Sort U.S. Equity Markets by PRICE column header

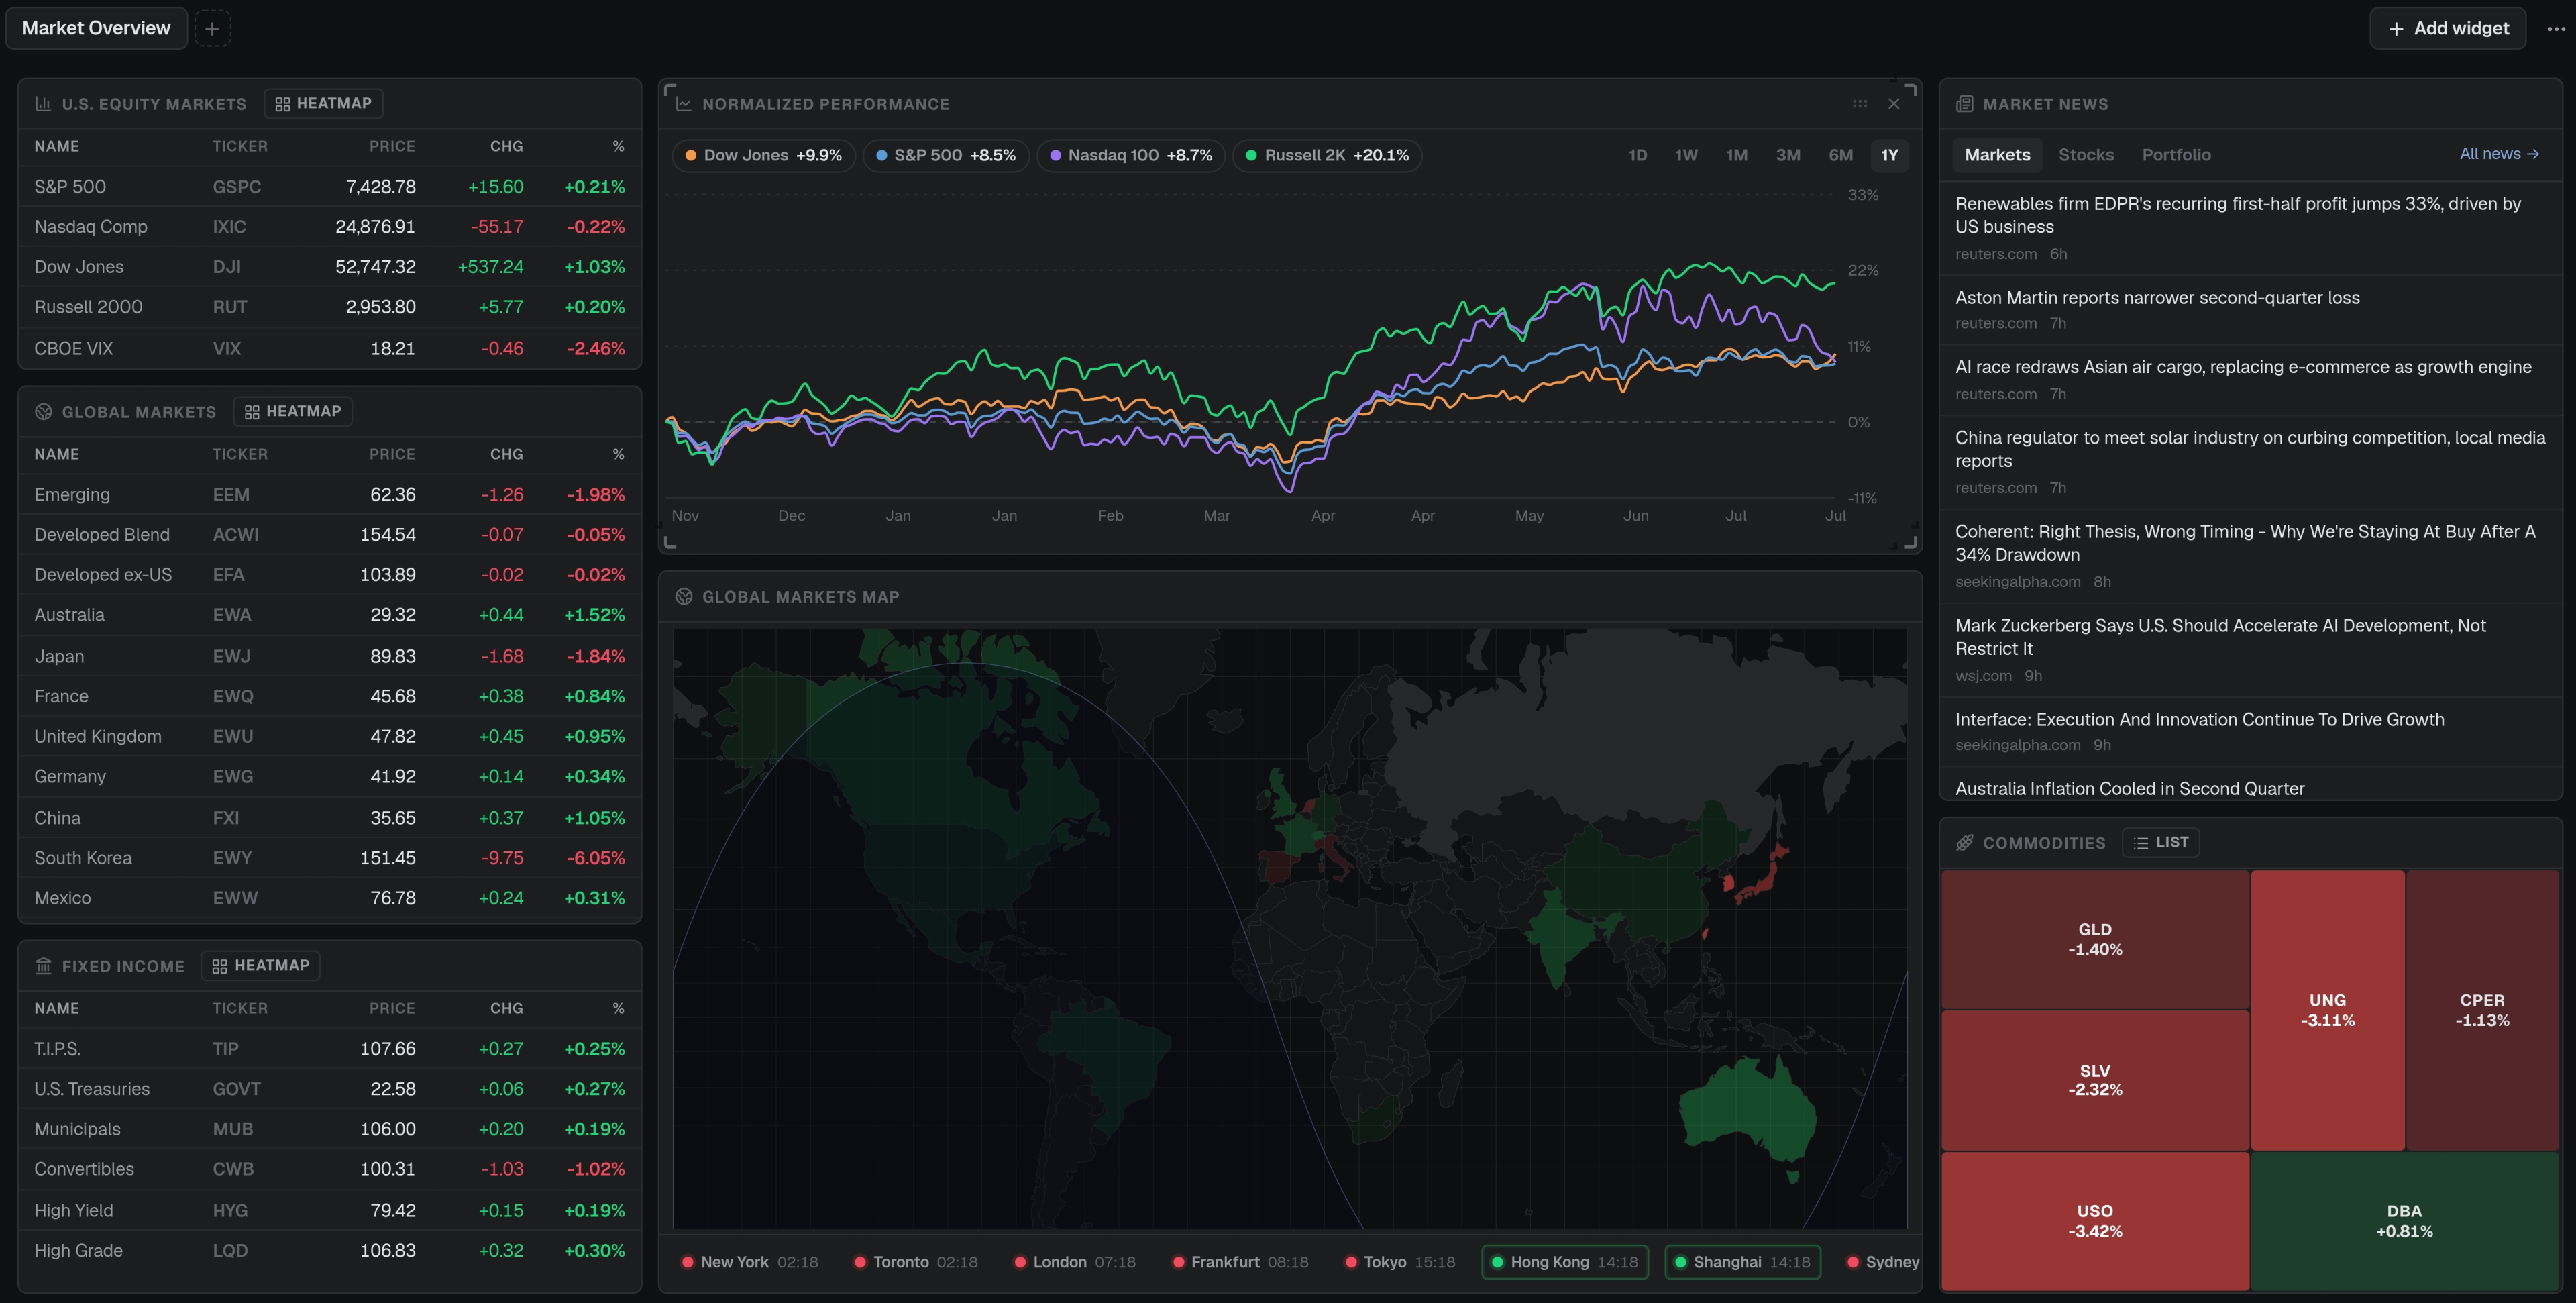tap(392, 146)
